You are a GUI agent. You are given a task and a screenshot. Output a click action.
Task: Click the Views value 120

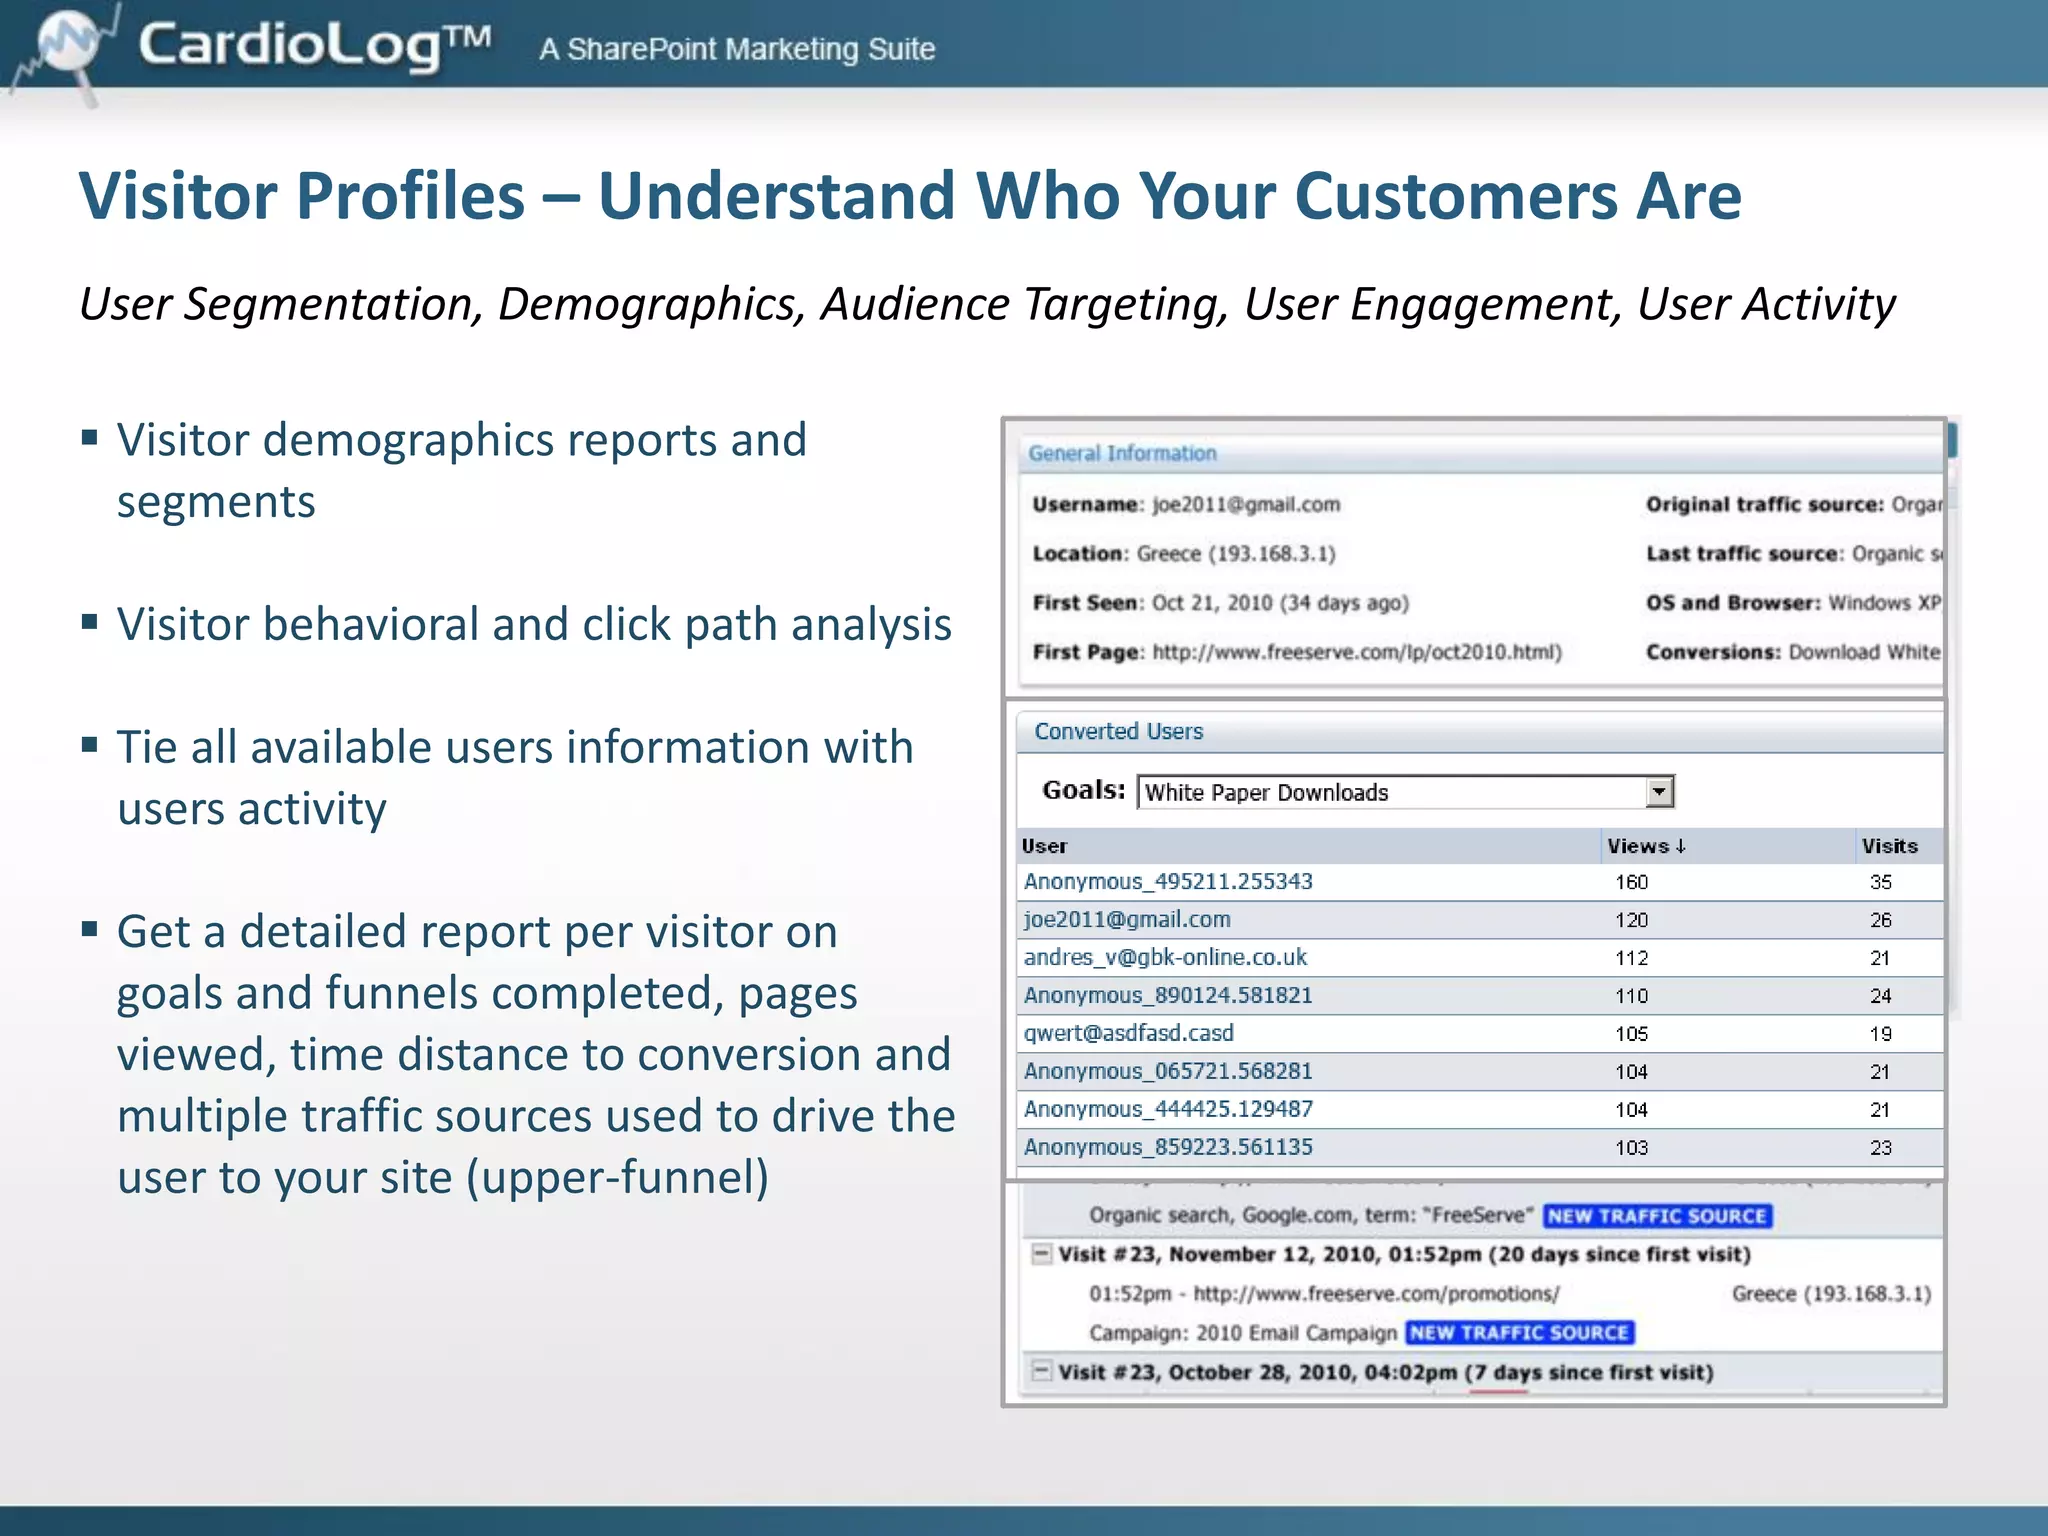tap(1631, 920)
